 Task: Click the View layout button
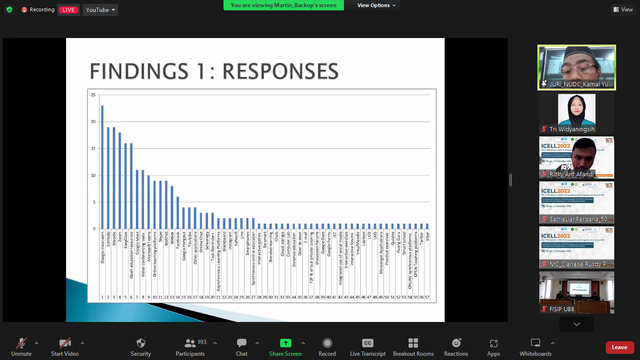pyautogui.click(x=623, y=9)
